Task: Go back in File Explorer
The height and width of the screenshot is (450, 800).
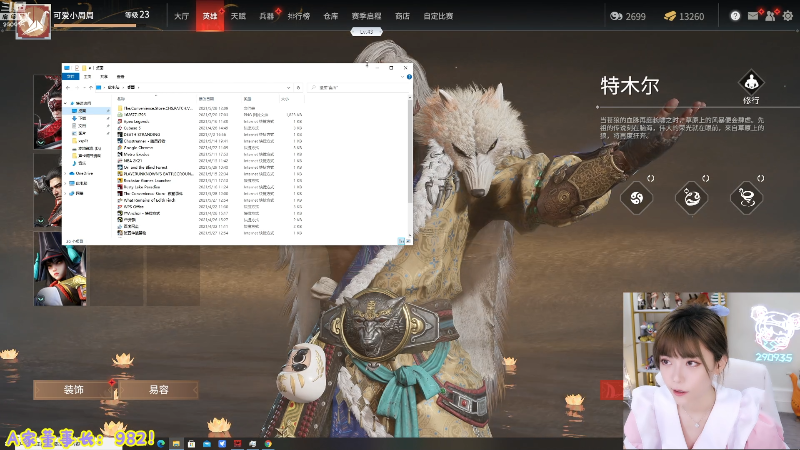Action: click(x=68, y=87)
